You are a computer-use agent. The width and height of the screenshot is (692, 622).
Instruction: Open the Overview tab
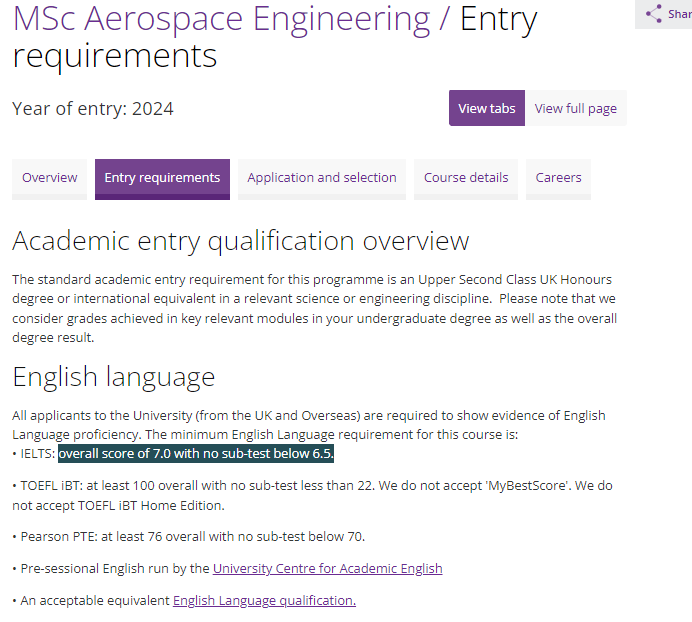click(49, 179)
